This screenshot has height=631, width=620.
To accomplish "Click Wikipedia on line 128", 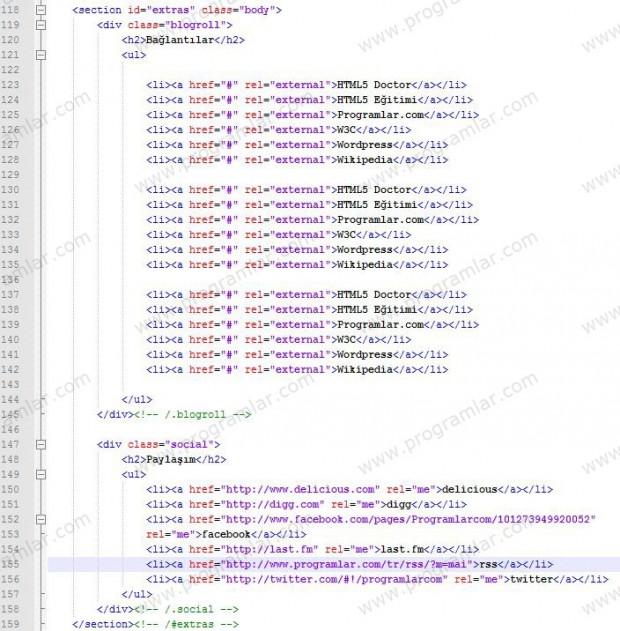I will pyautogui.click(x=365, y=160).
